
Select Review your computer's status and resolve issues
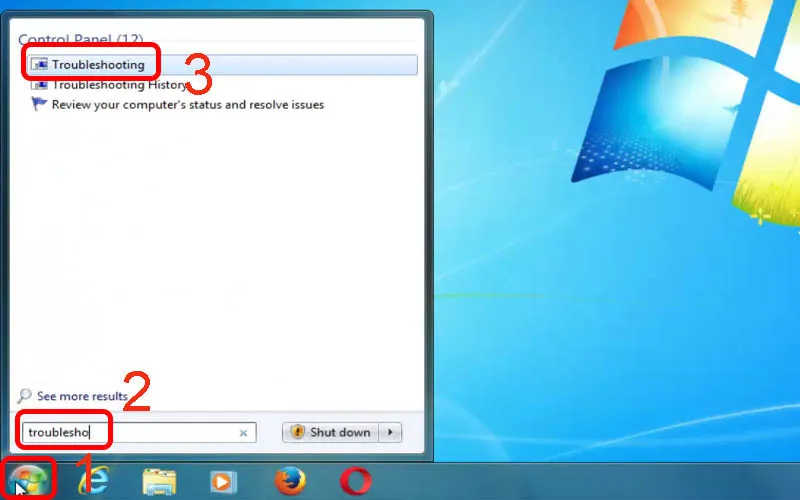pyautogui.click(x=187, y=104)
